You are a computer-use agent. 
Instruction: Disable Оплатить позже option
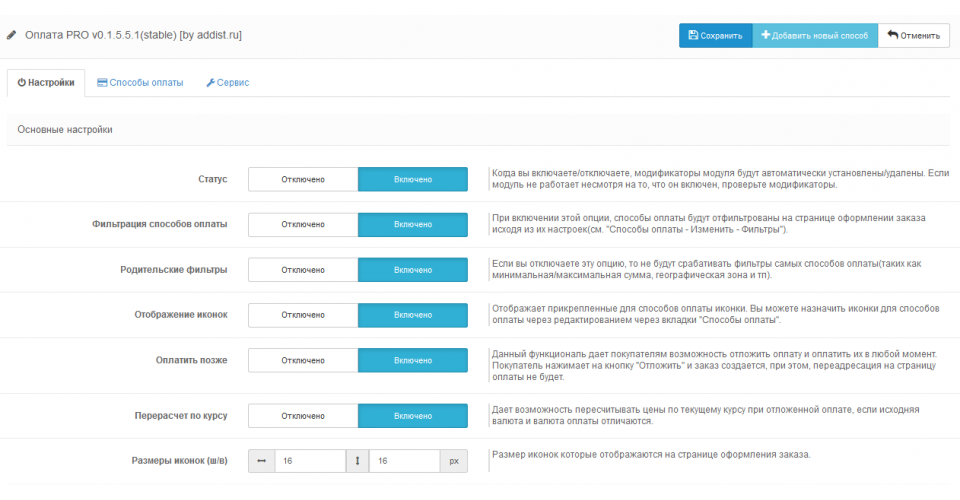(303, 360)
